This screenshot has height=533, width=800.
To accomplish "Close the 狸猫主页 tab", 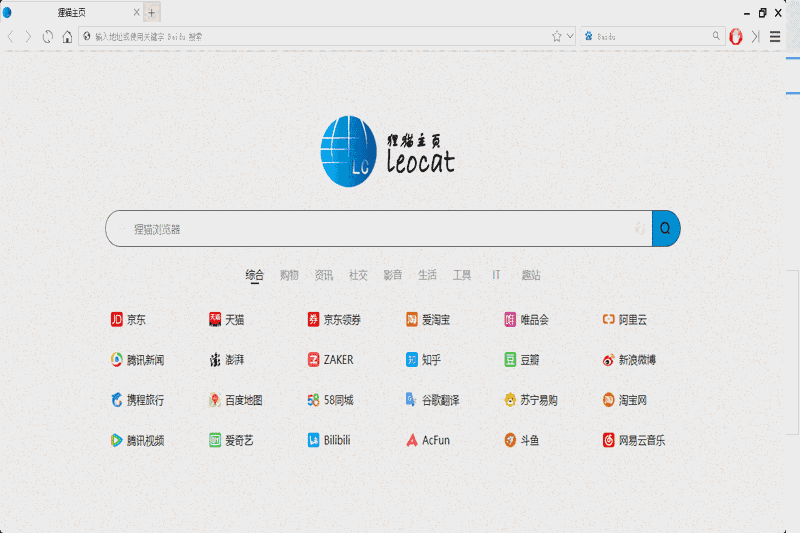I will click(136, 12).
